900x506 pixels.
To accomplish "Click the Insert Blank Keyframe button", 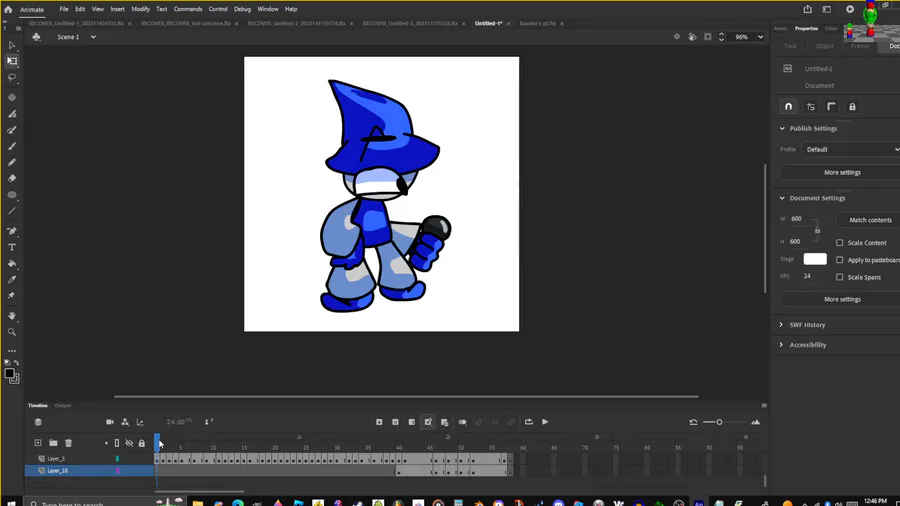I will click(395, 422).
